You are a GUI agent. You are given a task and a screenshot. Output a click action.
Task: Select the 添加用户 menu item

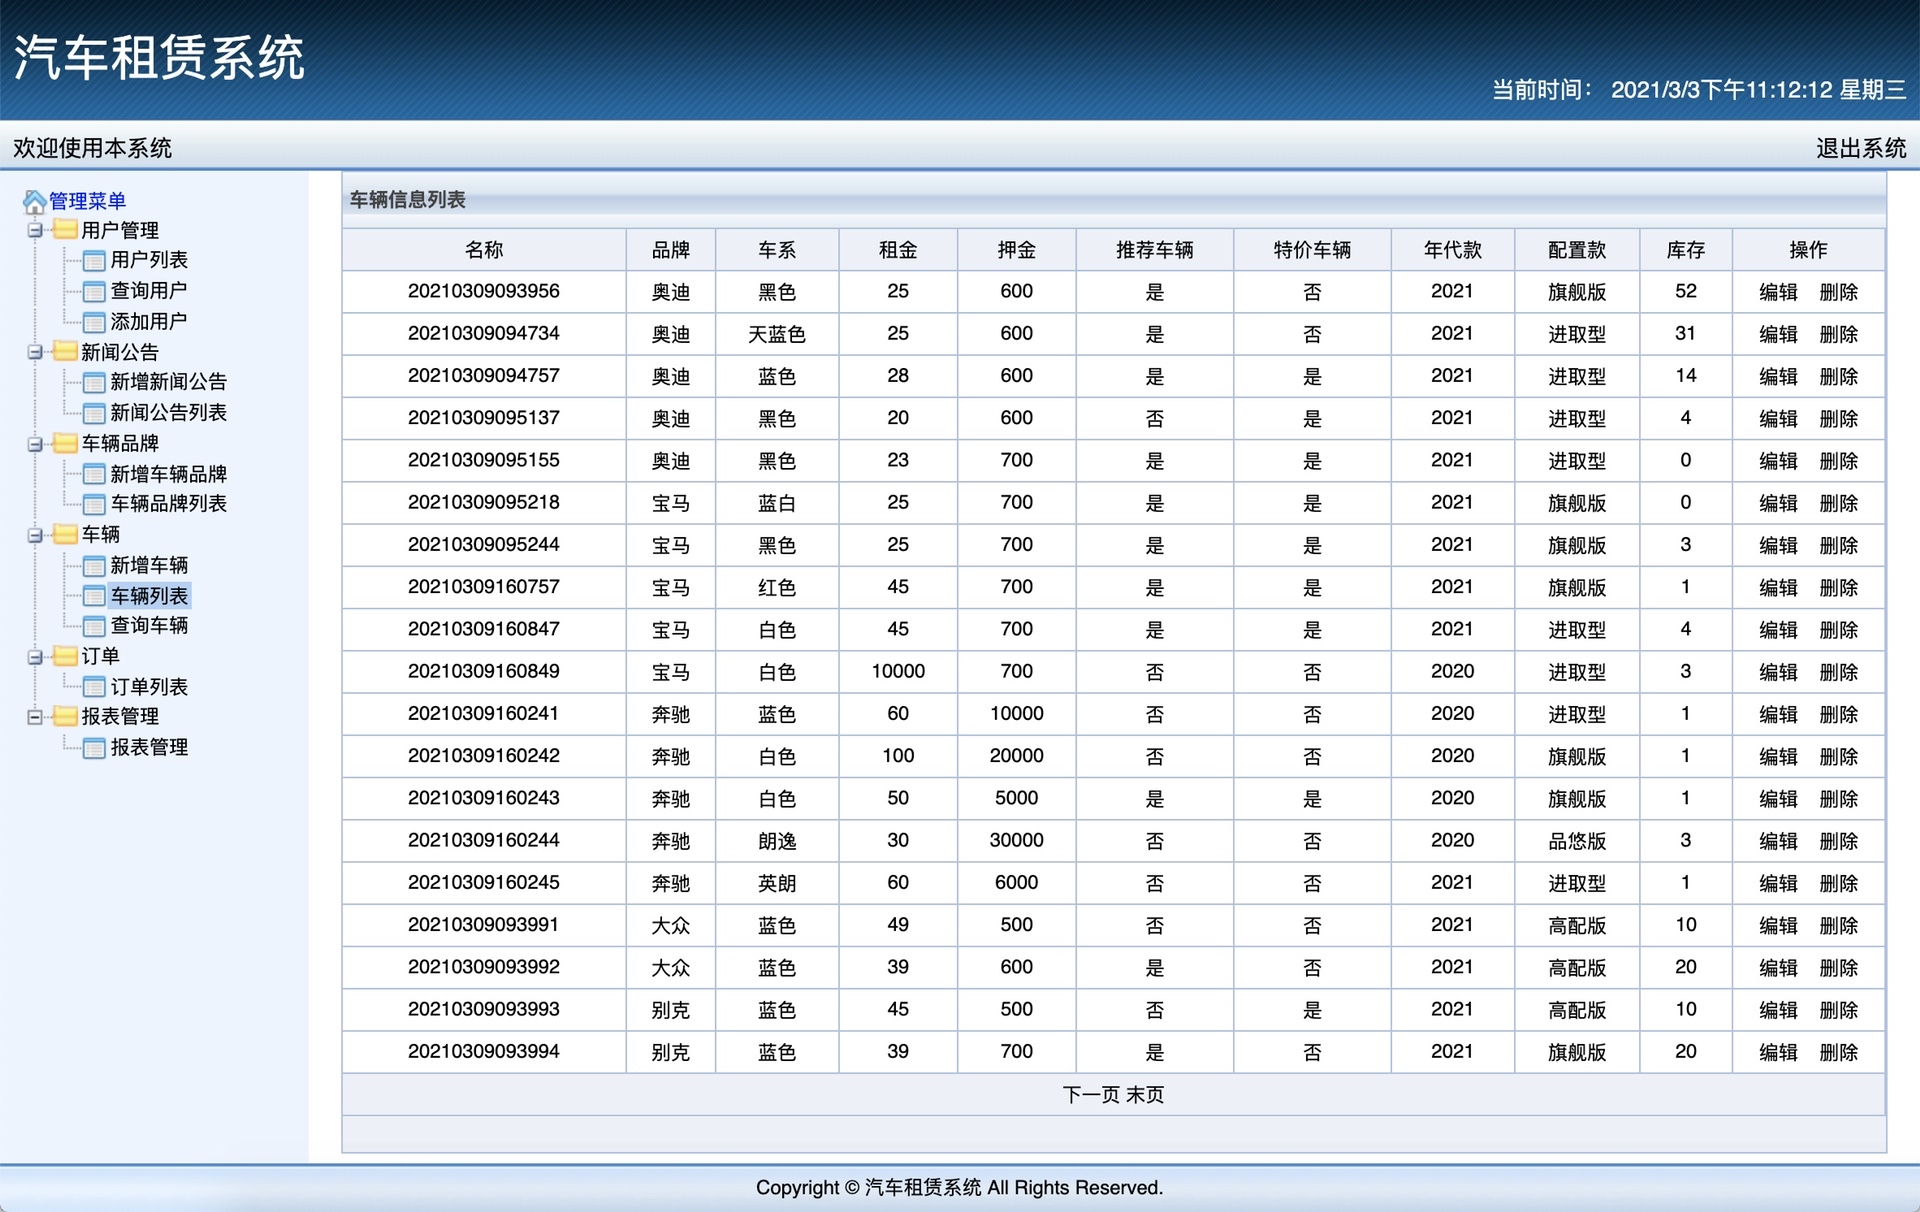tap(149, 322)
